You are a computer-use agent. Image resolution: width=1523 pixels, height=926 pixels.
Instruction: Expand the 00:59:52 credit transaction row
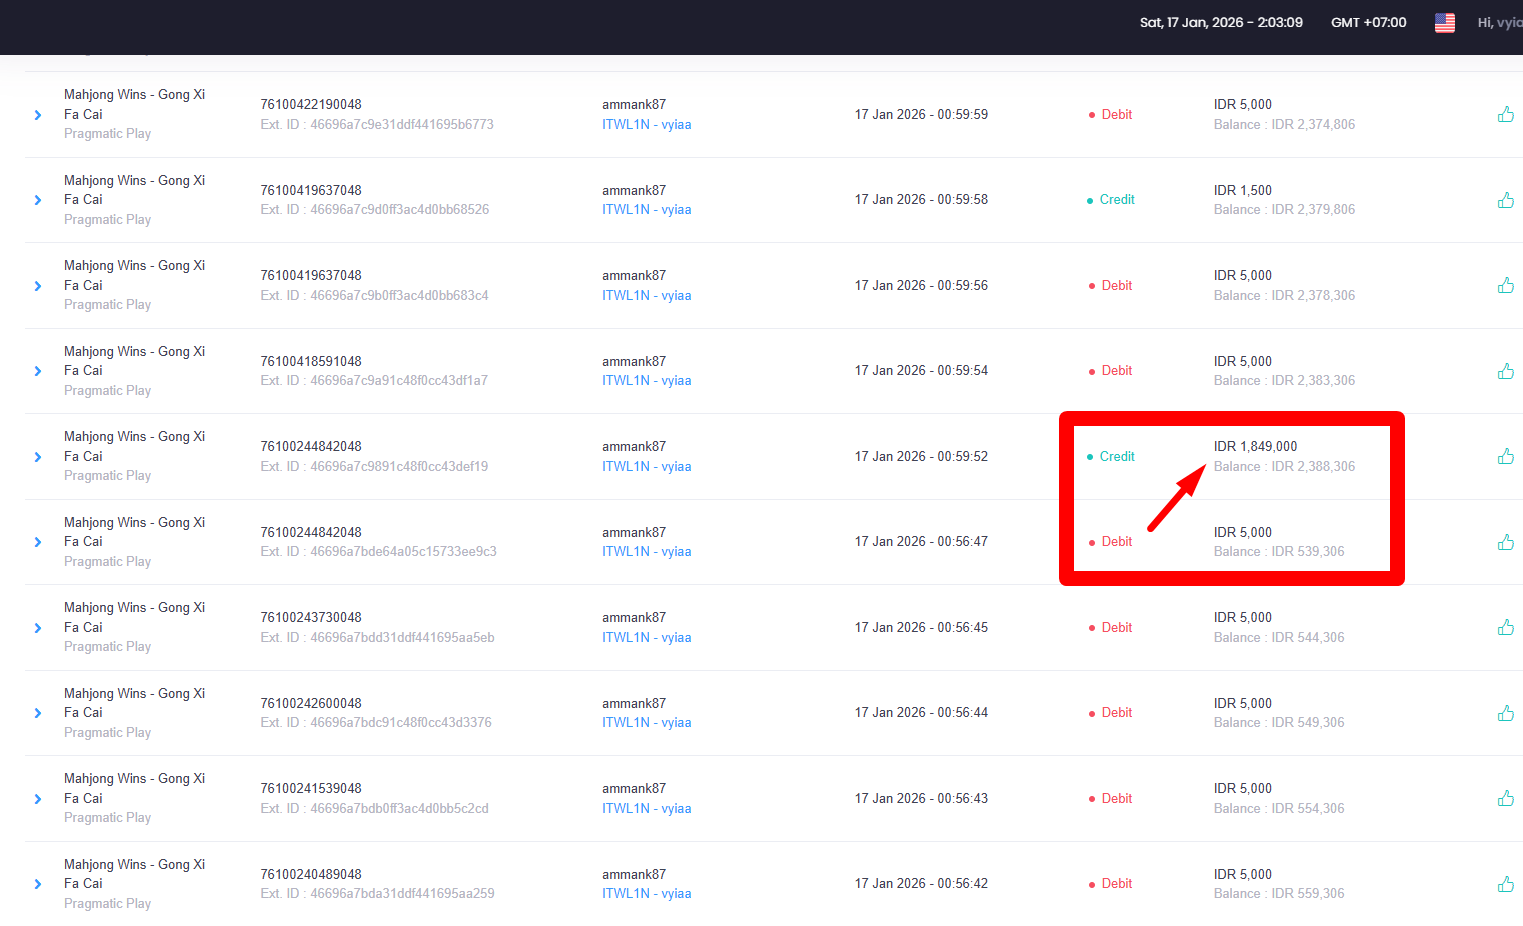click(38, 457)
